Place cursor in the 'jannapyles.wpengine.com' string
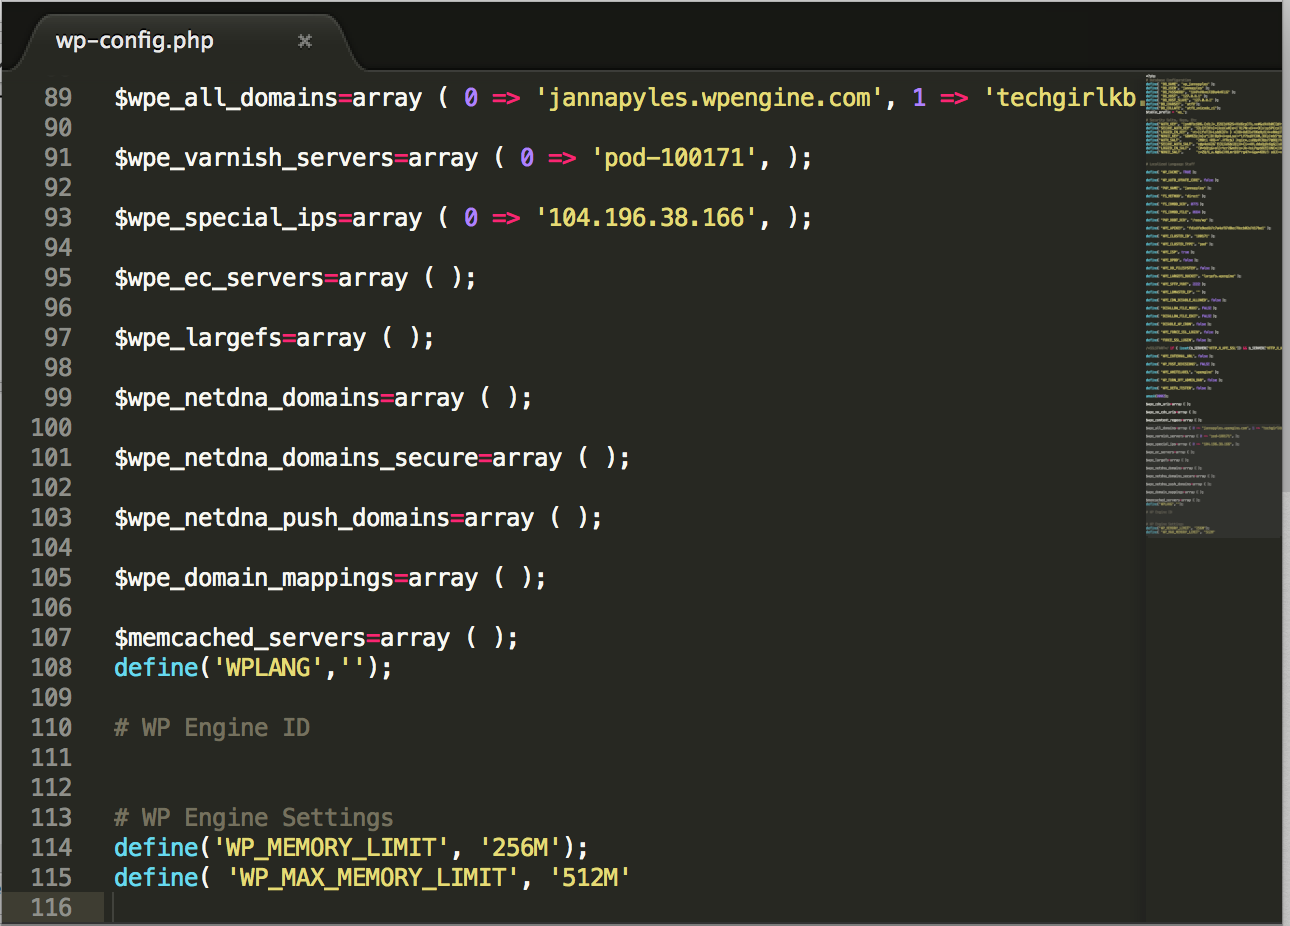1290x926 pixels. [709, 98]
